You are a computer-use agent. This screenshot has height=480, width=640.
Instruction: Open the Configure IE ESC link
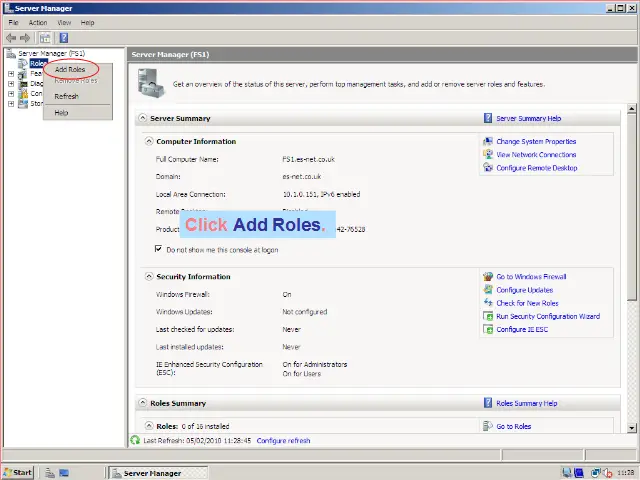(x=522, y=329)
